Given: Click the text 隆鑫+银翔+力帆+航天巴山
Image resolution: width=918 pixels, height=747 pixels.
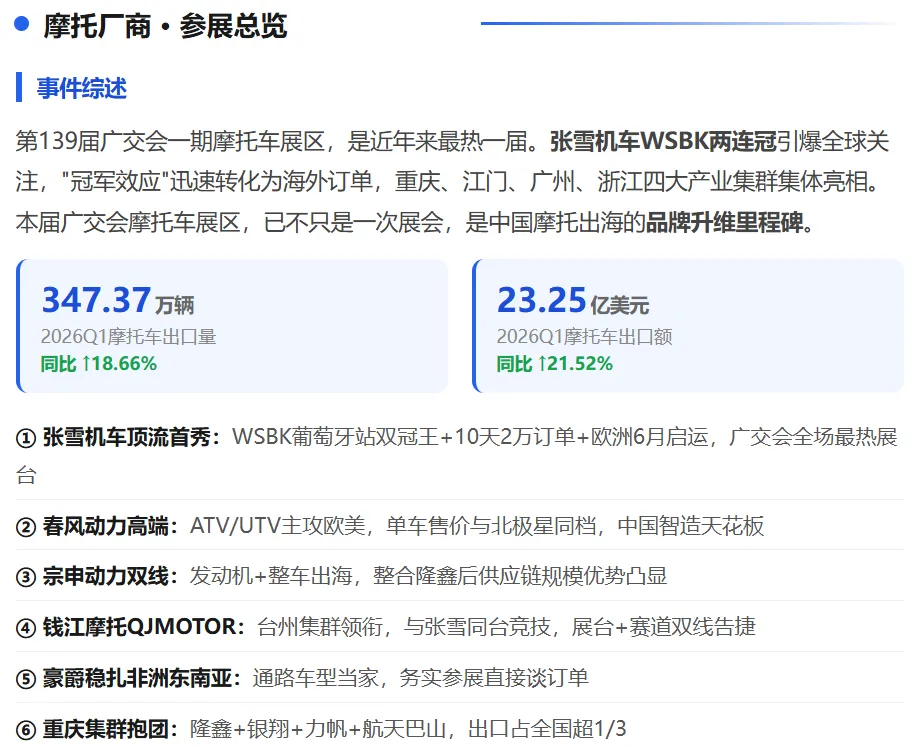Looking at the screenshot, I should (x=318, y=729).
